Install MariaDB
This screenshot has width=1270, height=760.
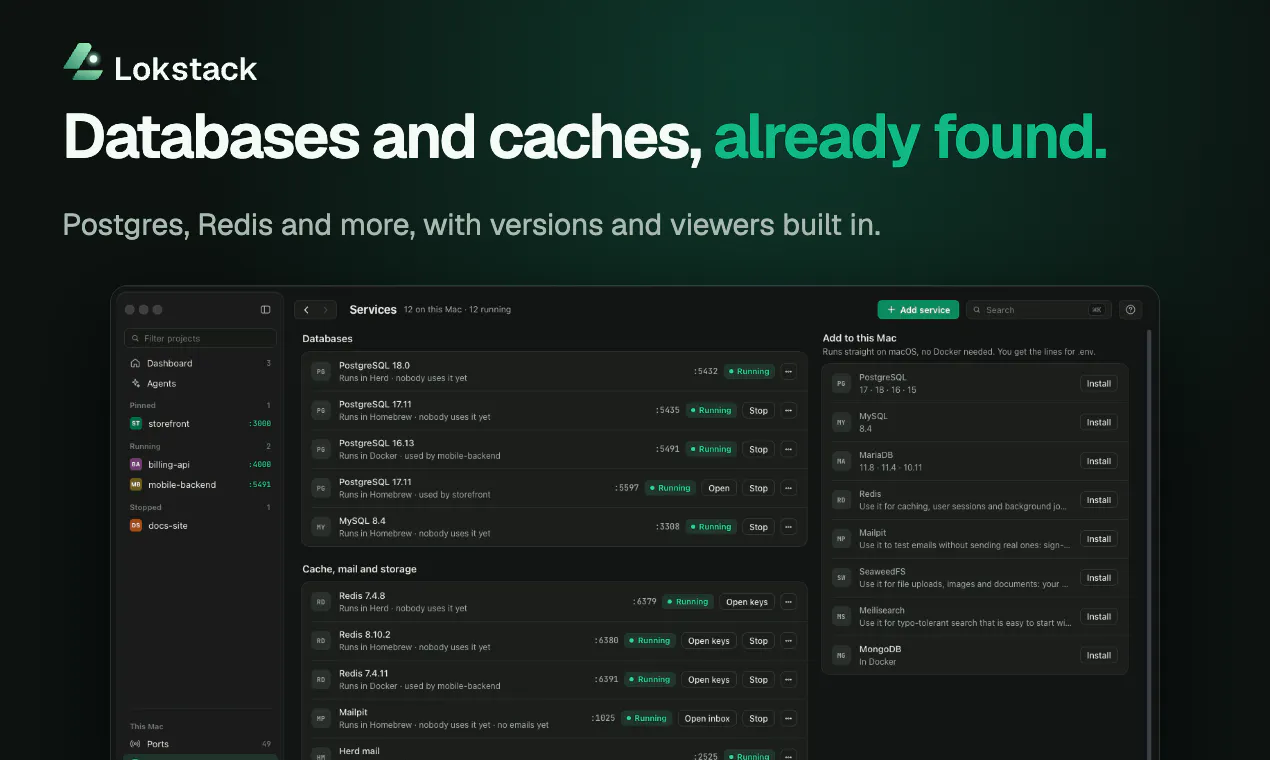coord(1099,461)
